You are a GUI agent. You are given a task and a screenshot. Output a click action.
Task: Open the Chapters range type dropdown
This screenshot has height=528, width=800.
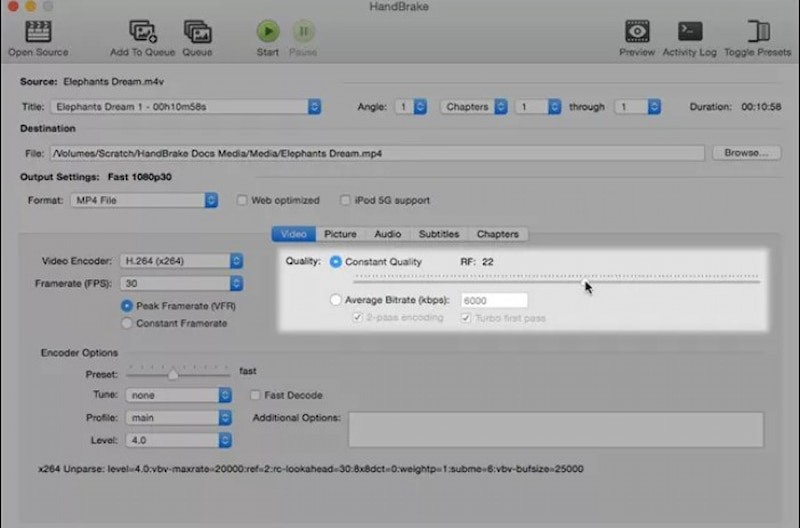474,107
